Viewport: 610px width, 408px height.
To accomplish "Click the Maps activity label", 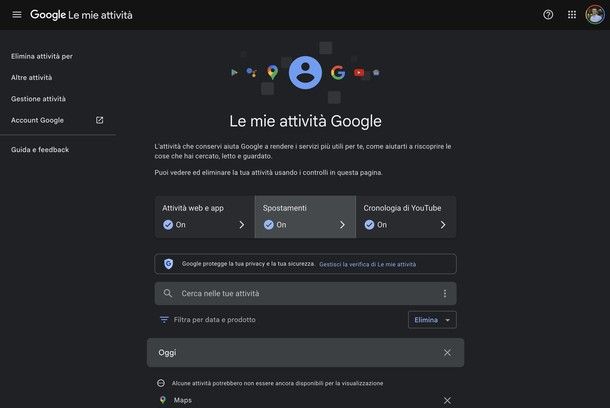I will point(183,400).
